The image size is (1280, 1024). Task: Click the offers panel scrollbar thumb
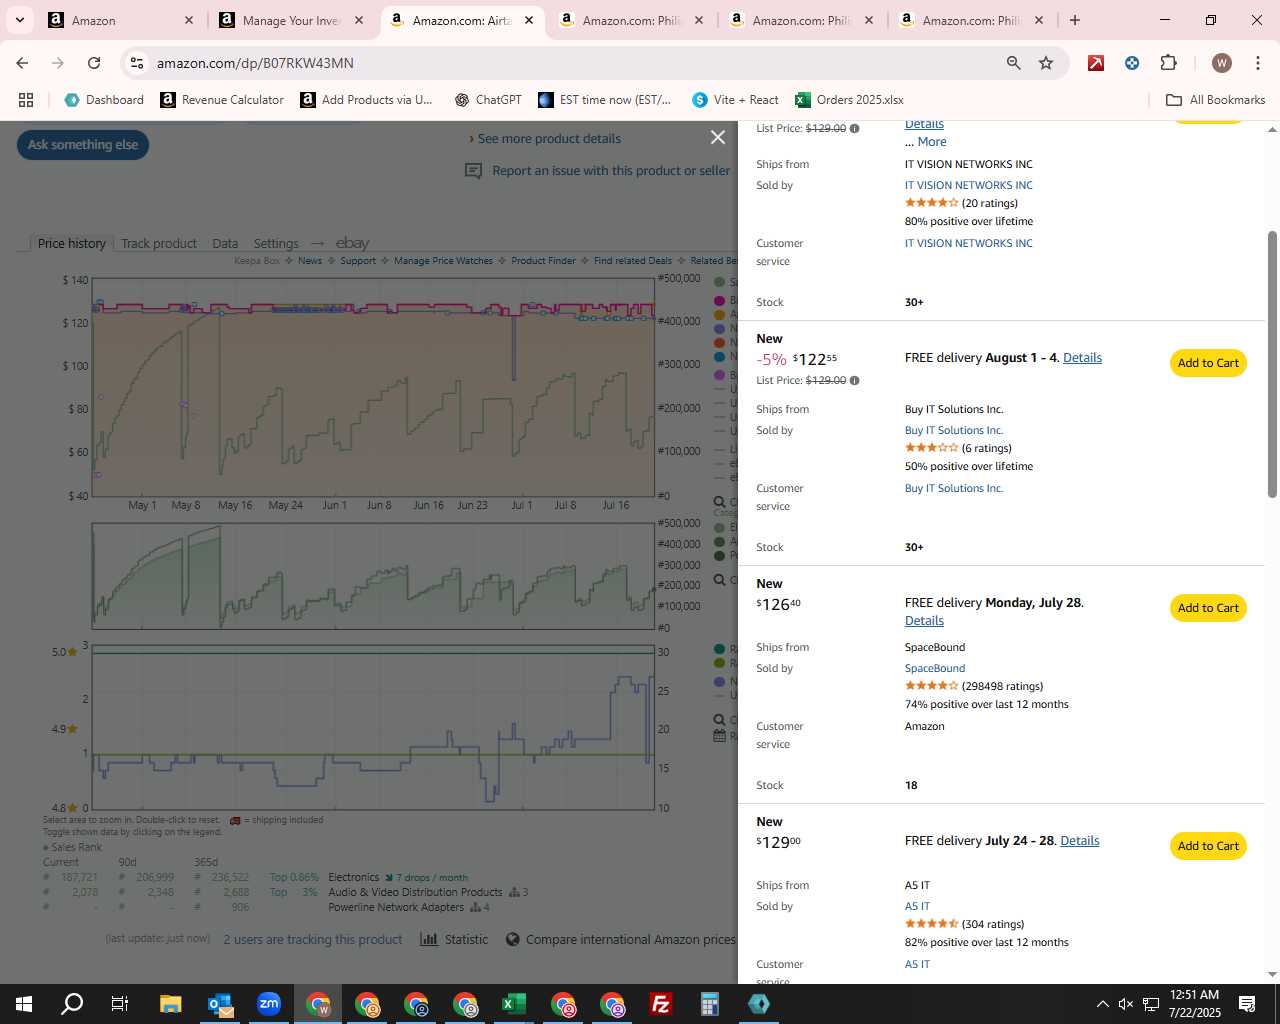point(1272,364)
